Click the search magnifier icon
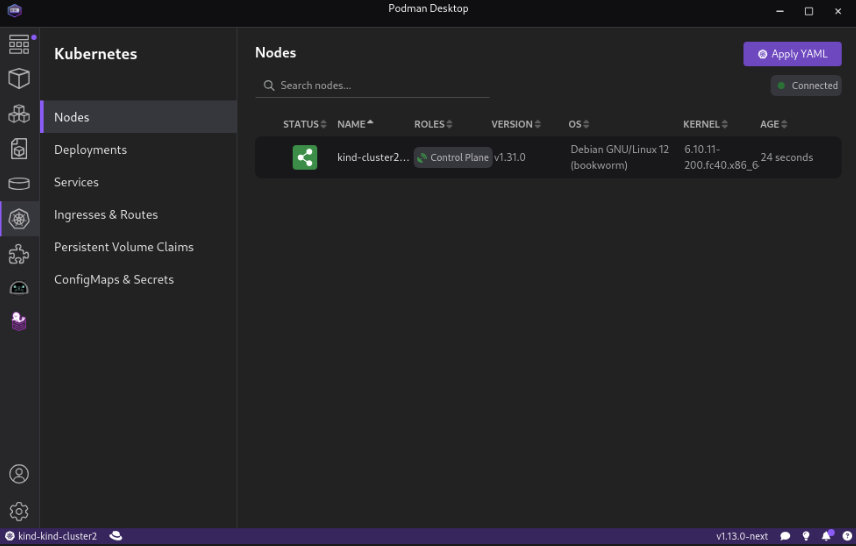This screenshot has width=856, height=546. pyautogui.click(x=269, y=85)
